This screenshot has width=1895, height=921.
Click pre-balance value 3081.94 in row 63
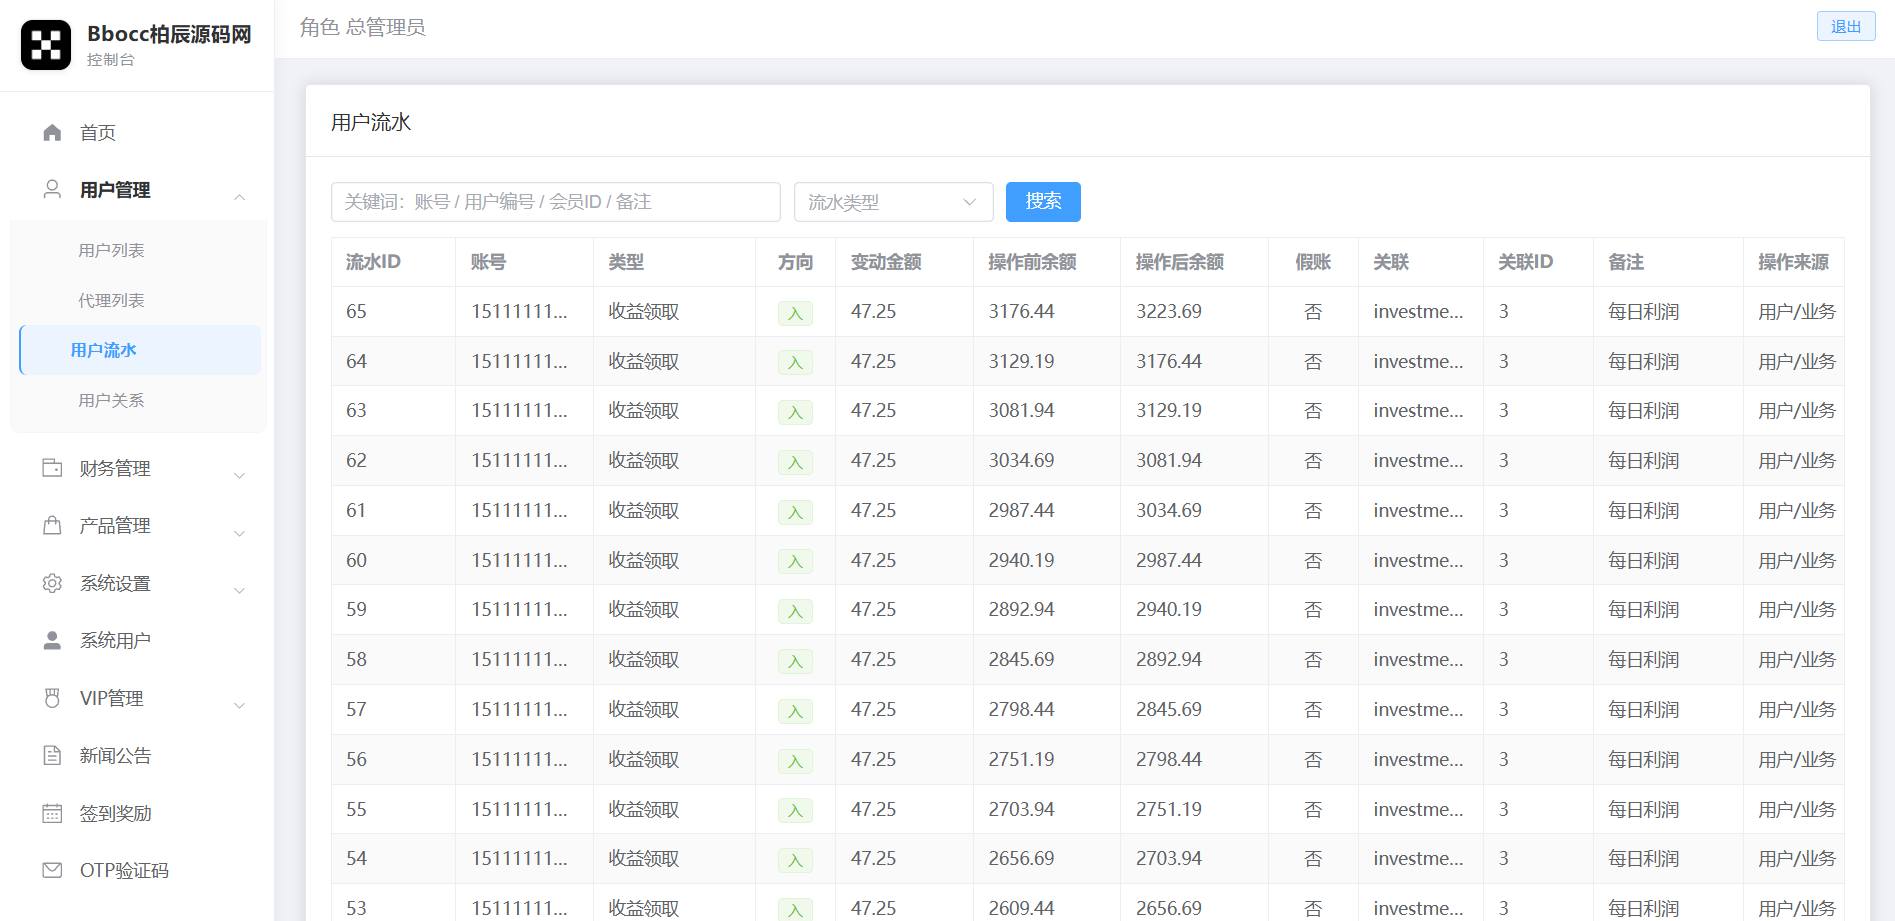click(1021, 410)
